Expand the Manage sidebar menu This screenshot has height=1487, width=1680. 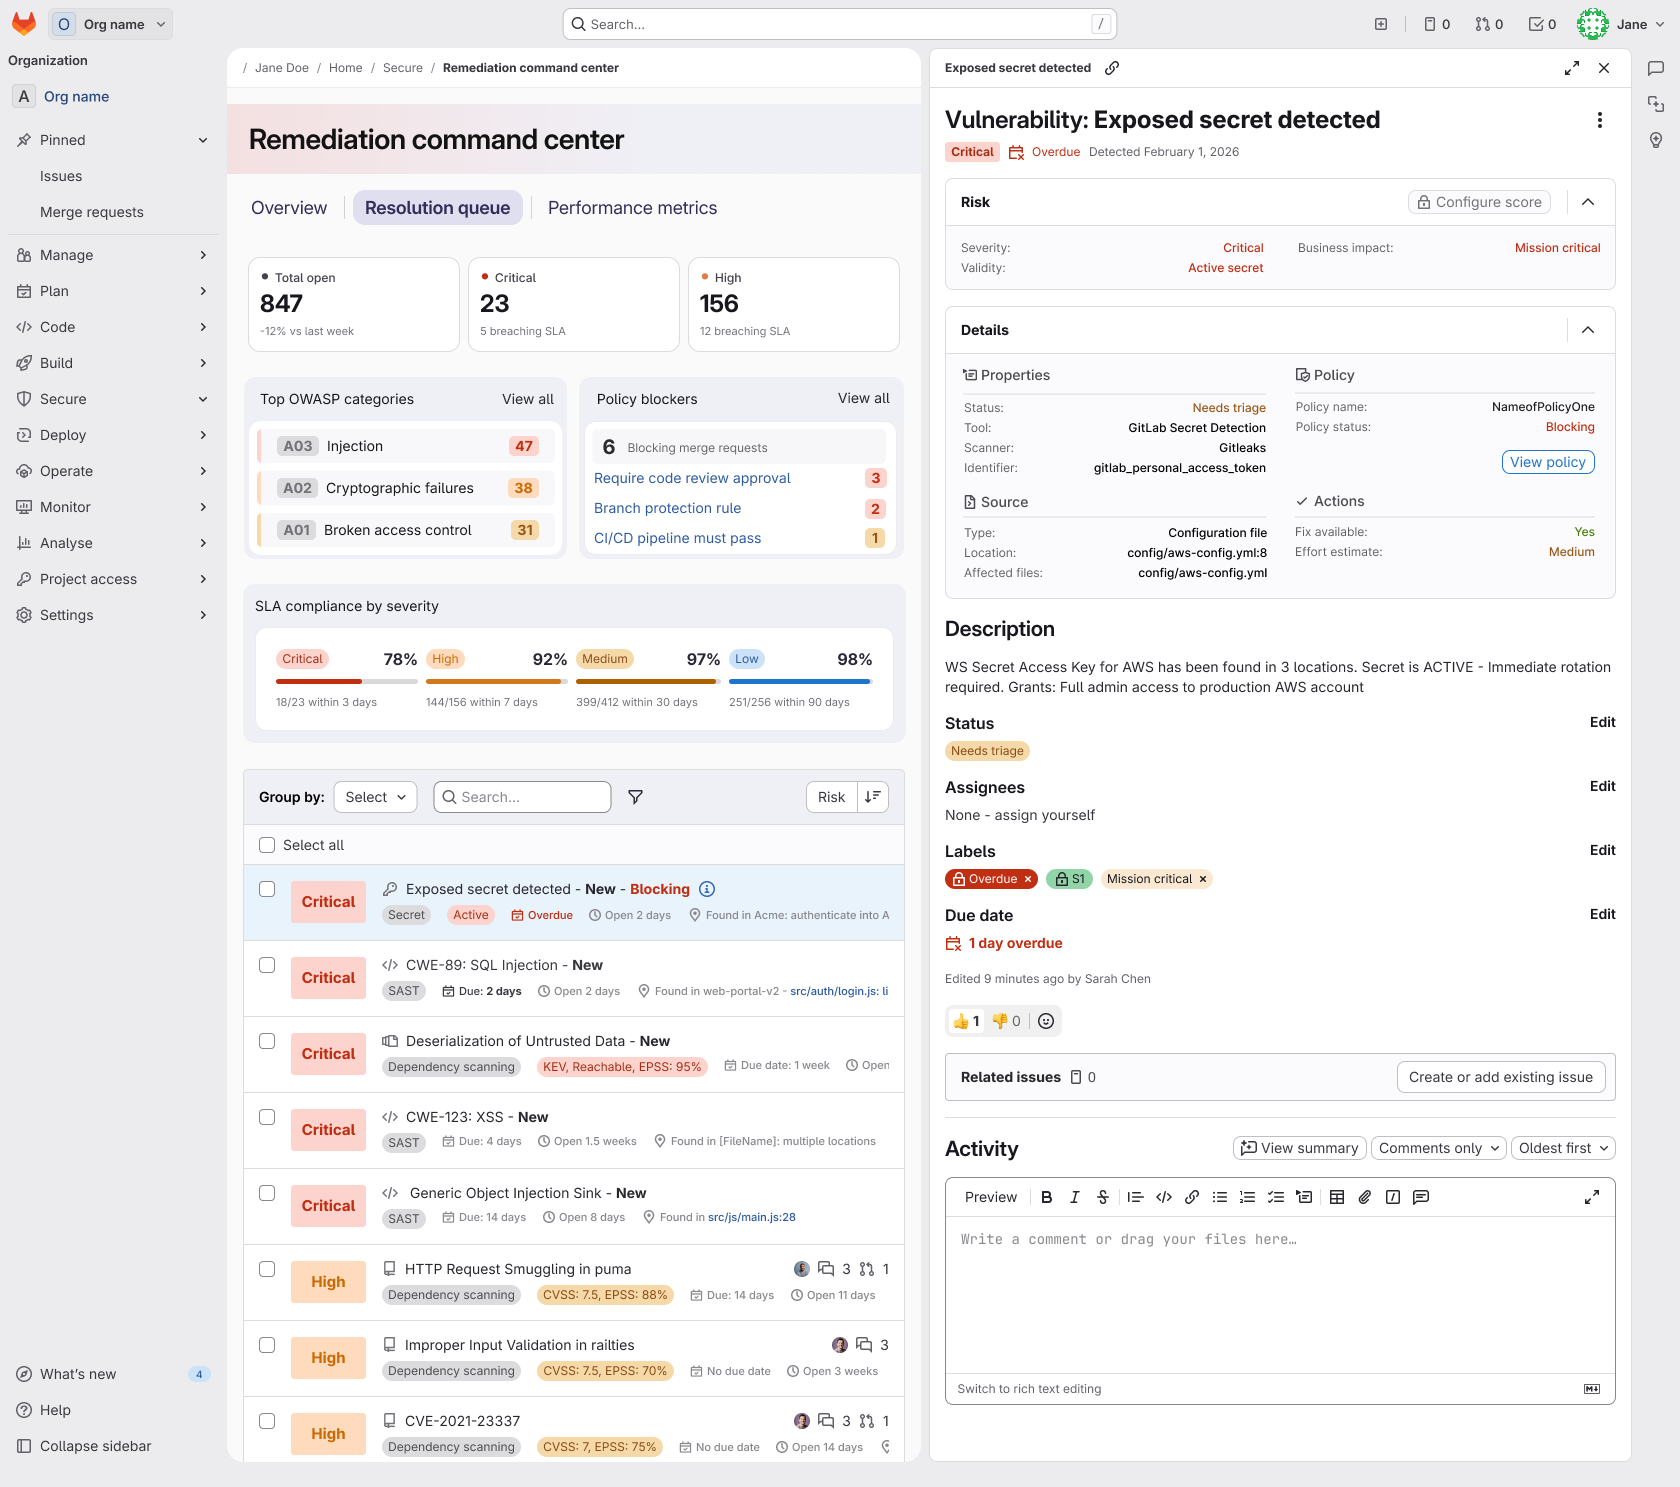112,255
